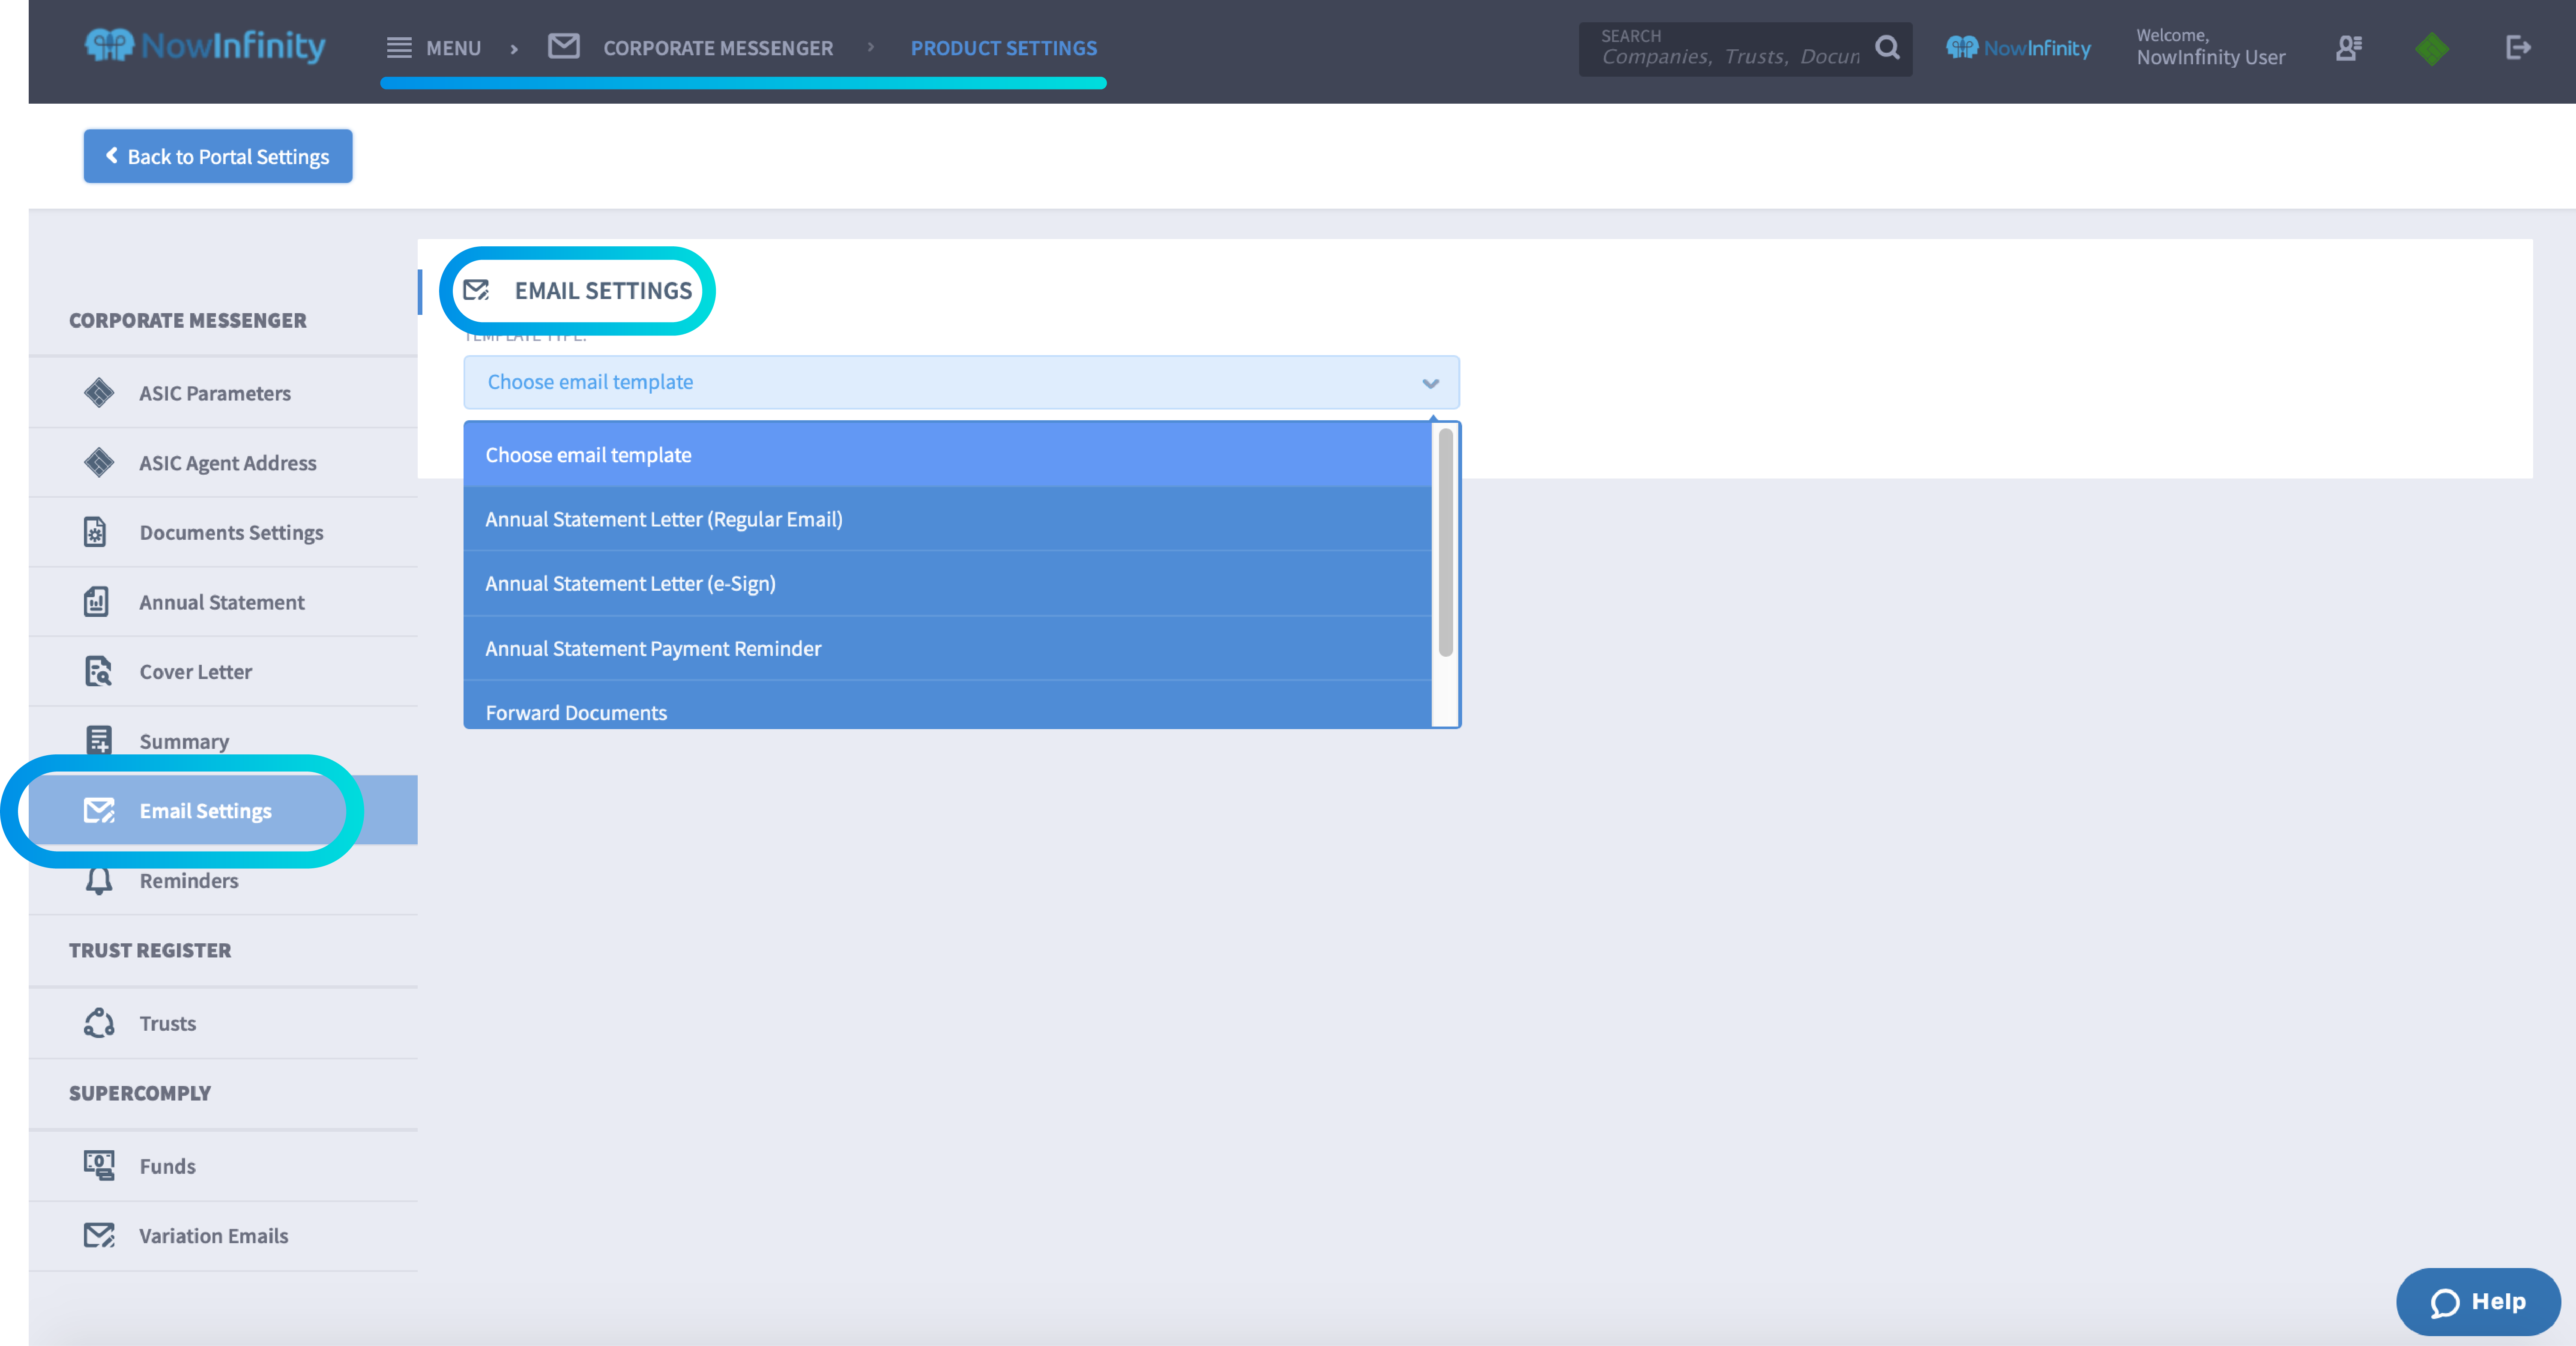Screen dimensions: 2576x1346
Task: Click the Funds sidebar icon
Action: 98,1165
